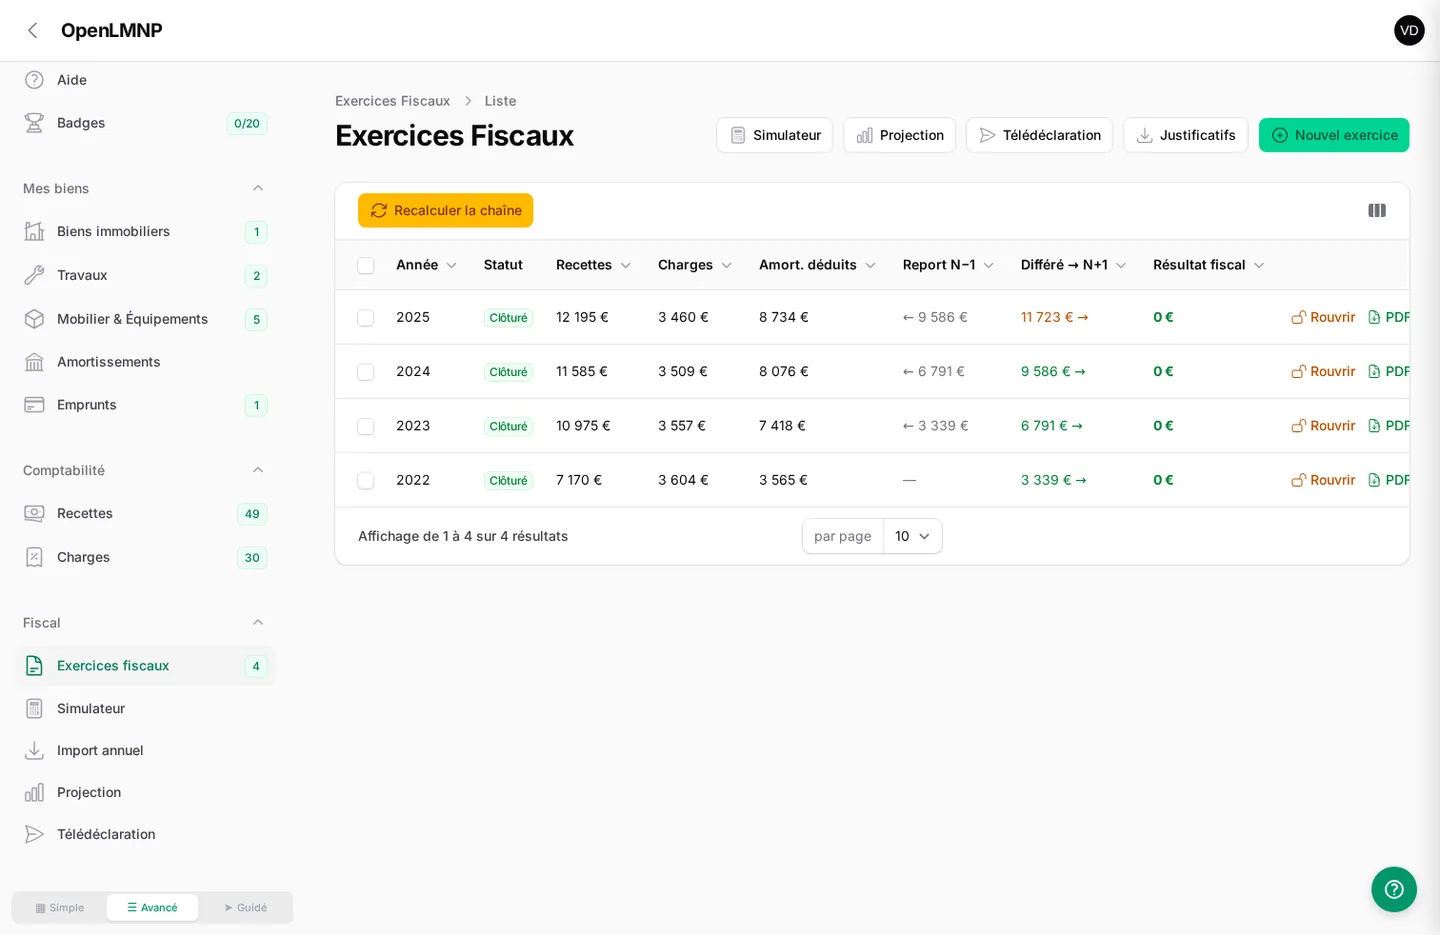The image size is (1440, 935).
Task: Click the back arrow next to OpenLMNP
Action: click(x=33, y=30)
